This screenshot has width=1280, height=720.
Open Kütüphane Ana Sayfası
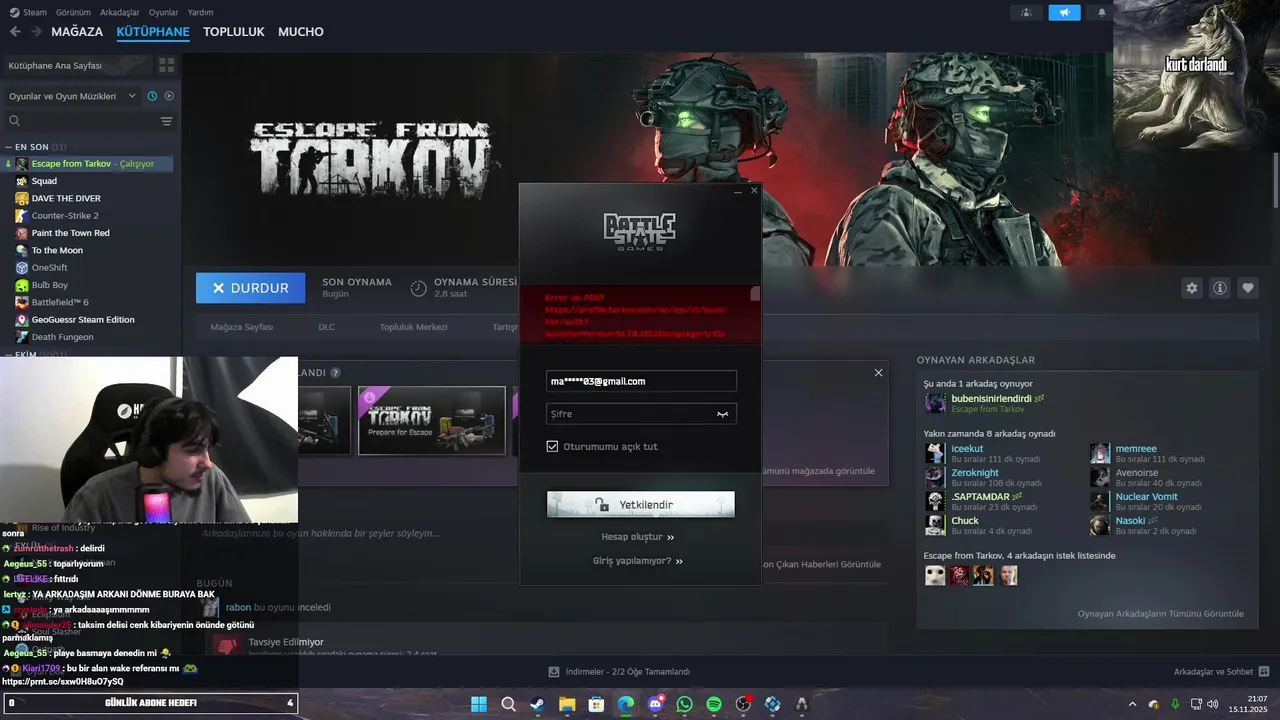pyautogui.click(x=77, y=65)
